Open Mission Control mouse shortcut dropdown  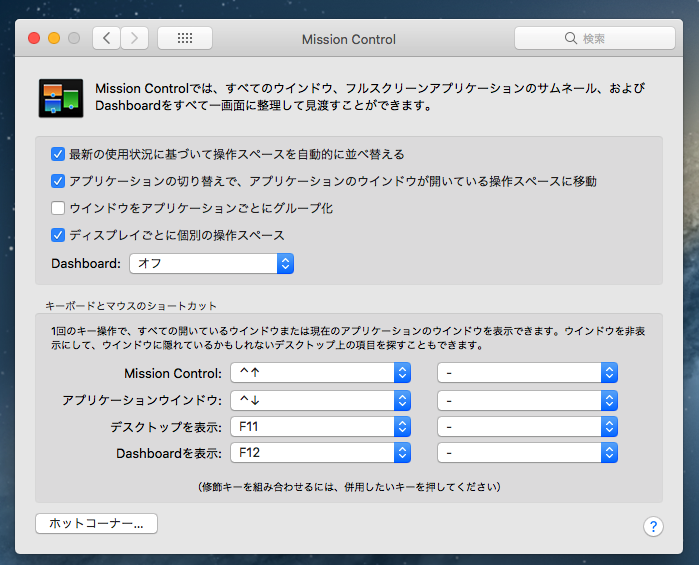point(527,373)
